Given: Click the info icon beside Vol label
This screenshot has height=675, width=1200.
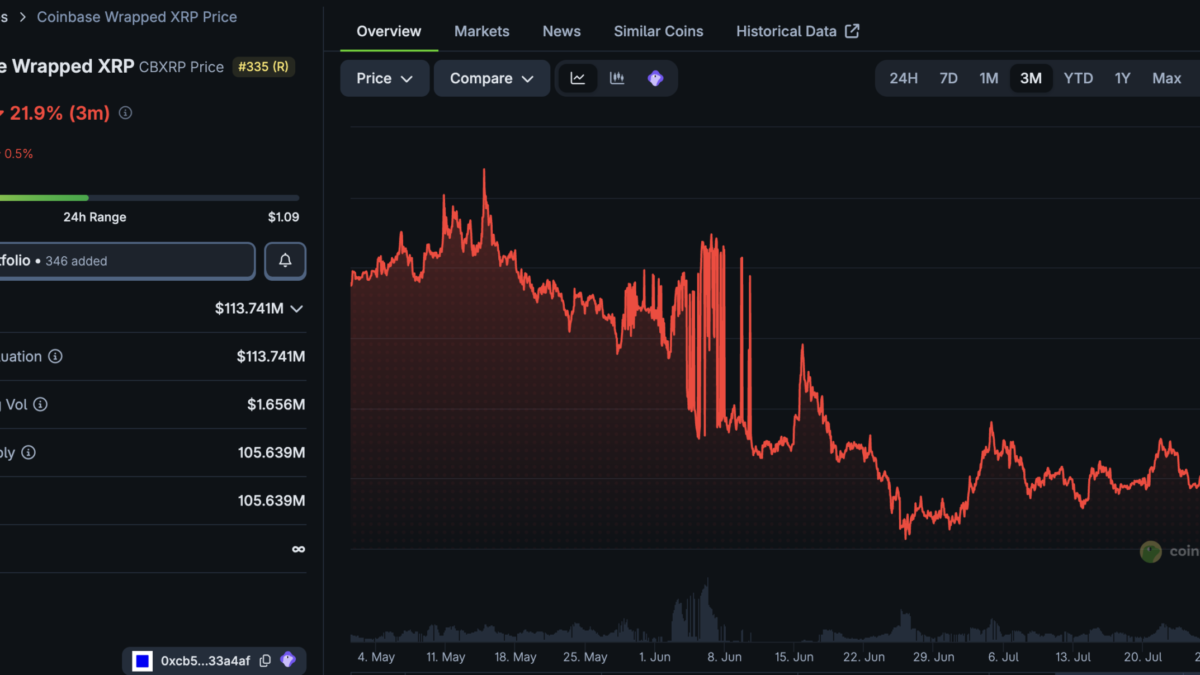Looking at the screenshot, I should 40,404.
